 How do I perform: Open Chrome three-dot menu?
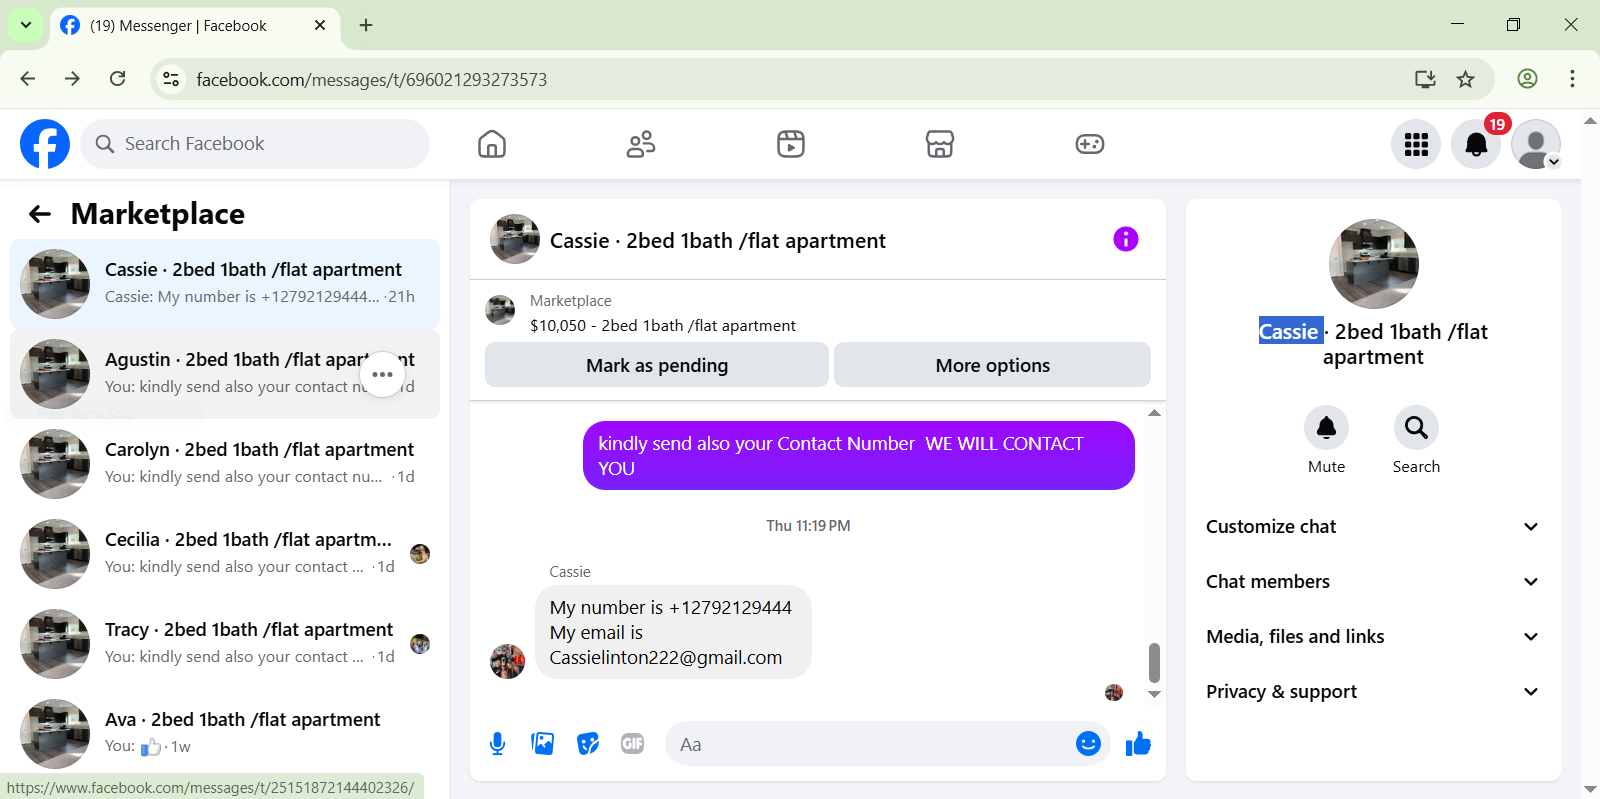pos(1572,79)
